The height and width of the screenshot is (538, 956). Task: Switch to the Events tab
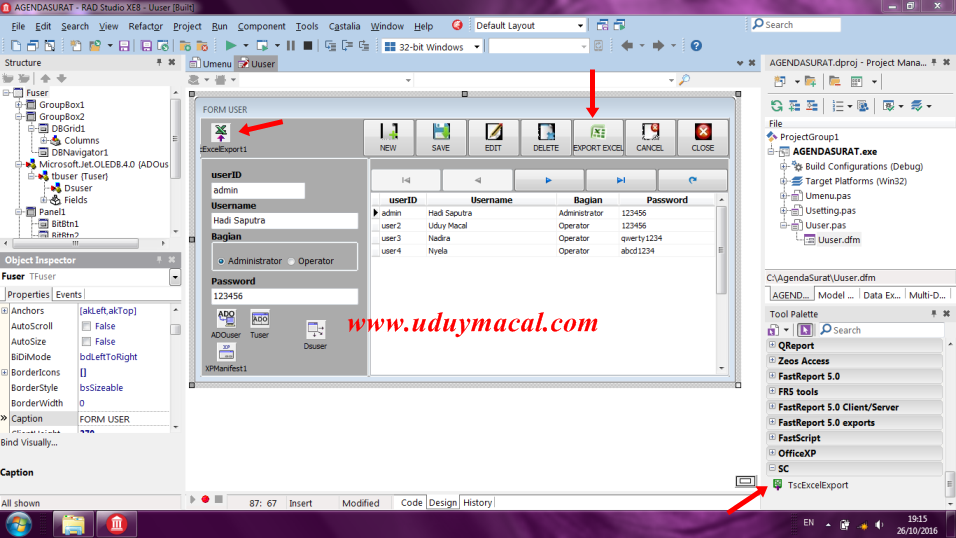[68, 294]
